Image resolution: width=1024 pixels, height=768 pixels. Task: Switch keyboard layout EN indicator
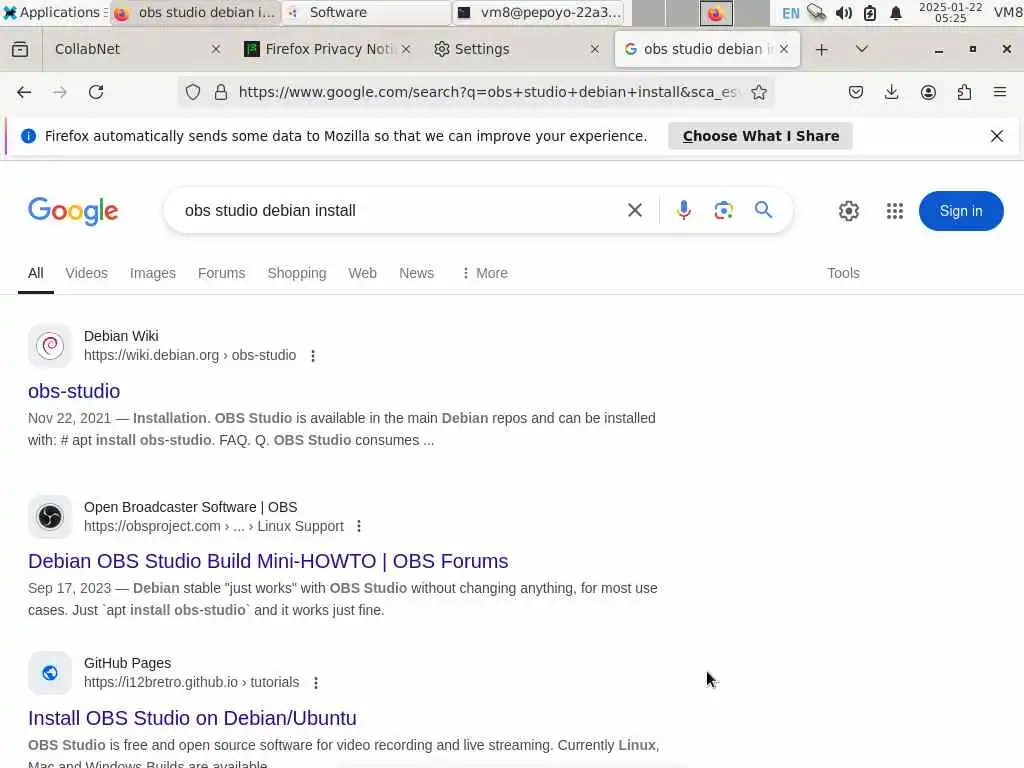(x=790, y=13)
